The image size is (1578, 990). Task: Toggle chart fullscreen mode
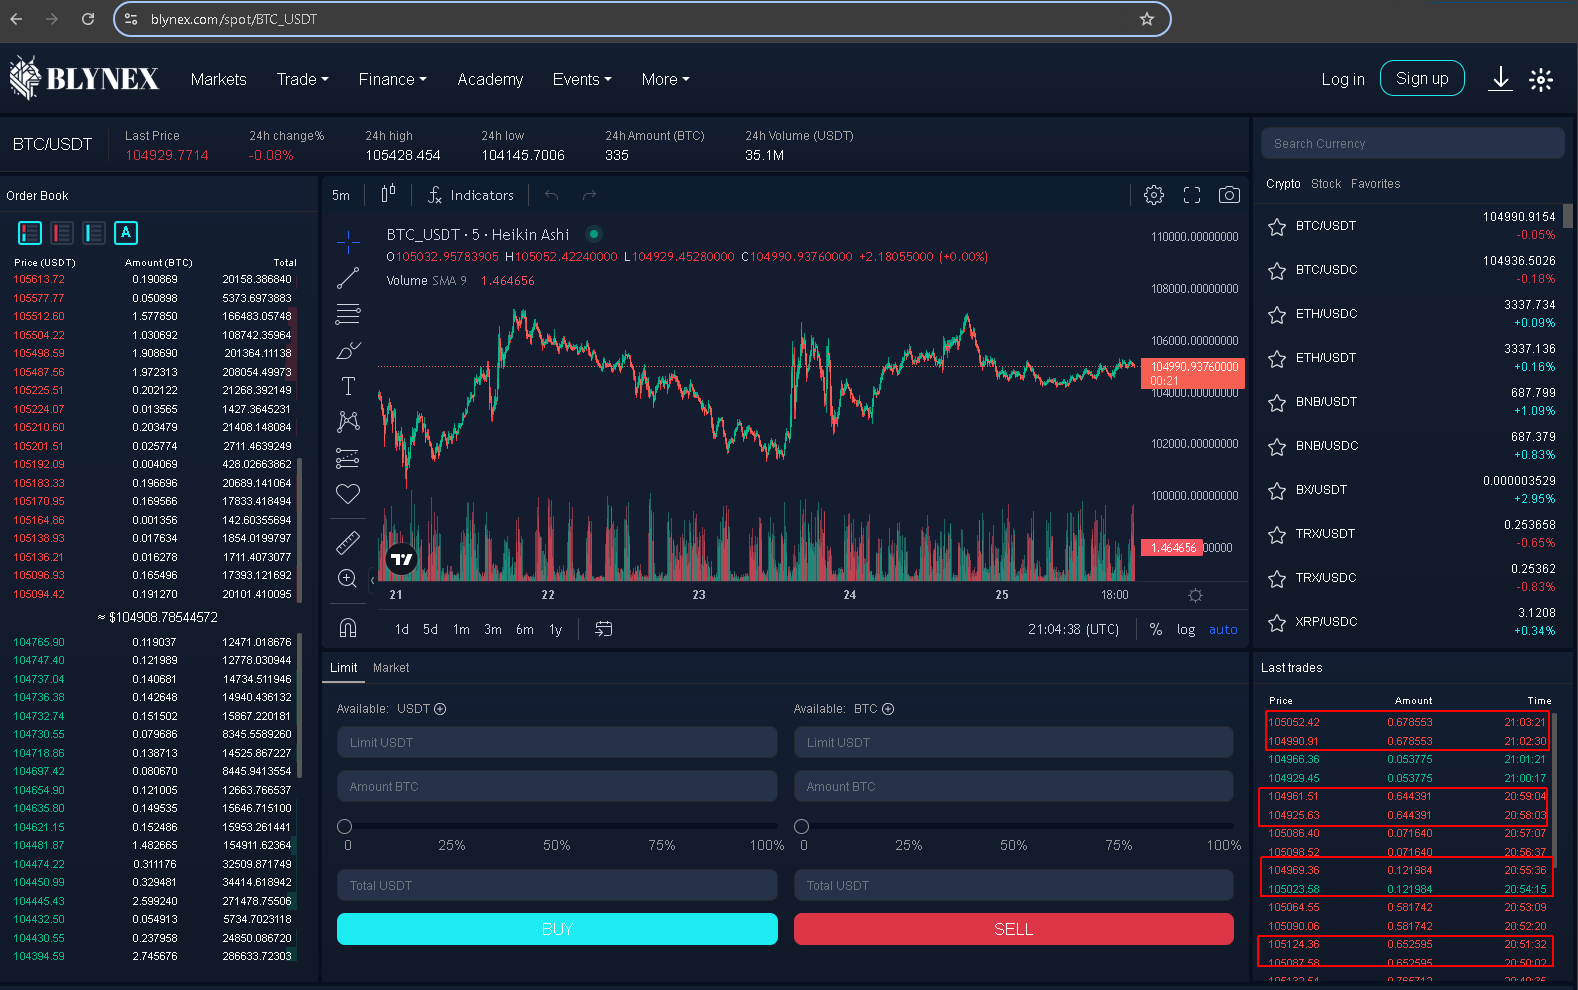pyautogui.click(x=1192, y=195)
